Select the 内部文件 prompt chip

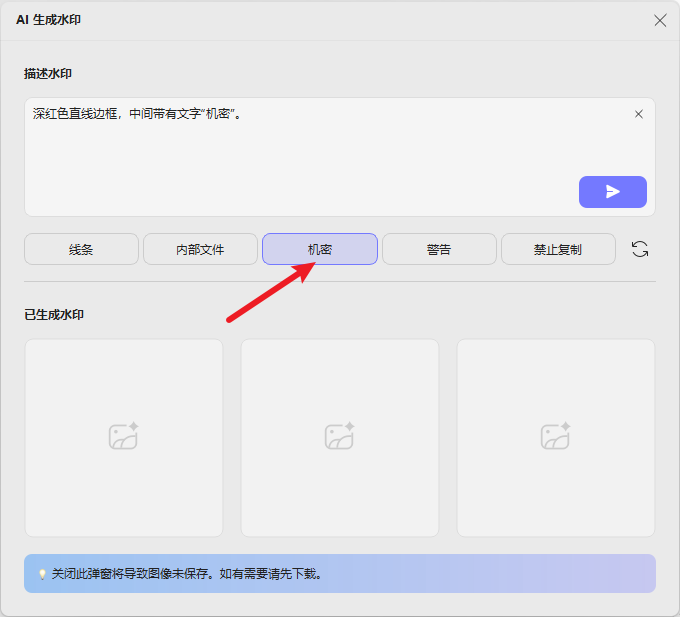point(200,249)
